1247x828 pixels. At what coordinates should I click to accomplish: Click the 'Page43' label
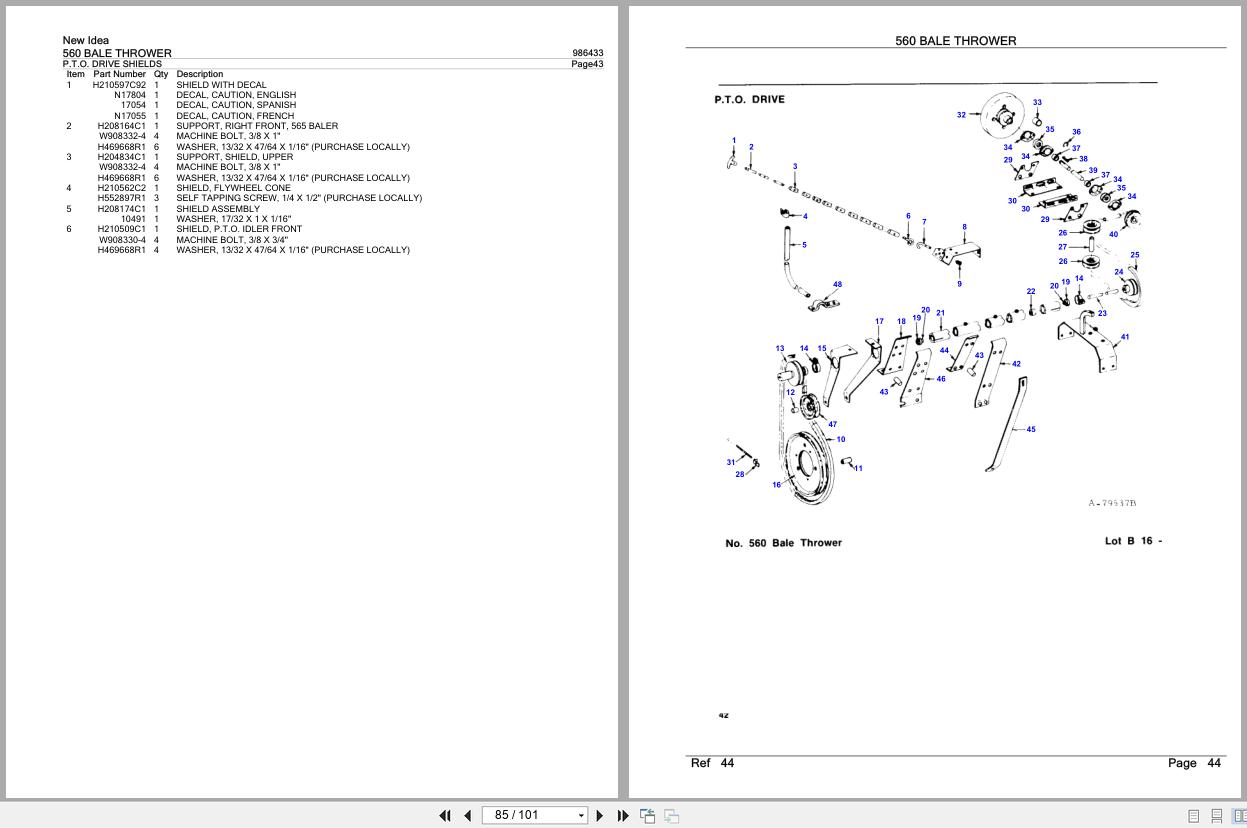[x=587, y=64]
